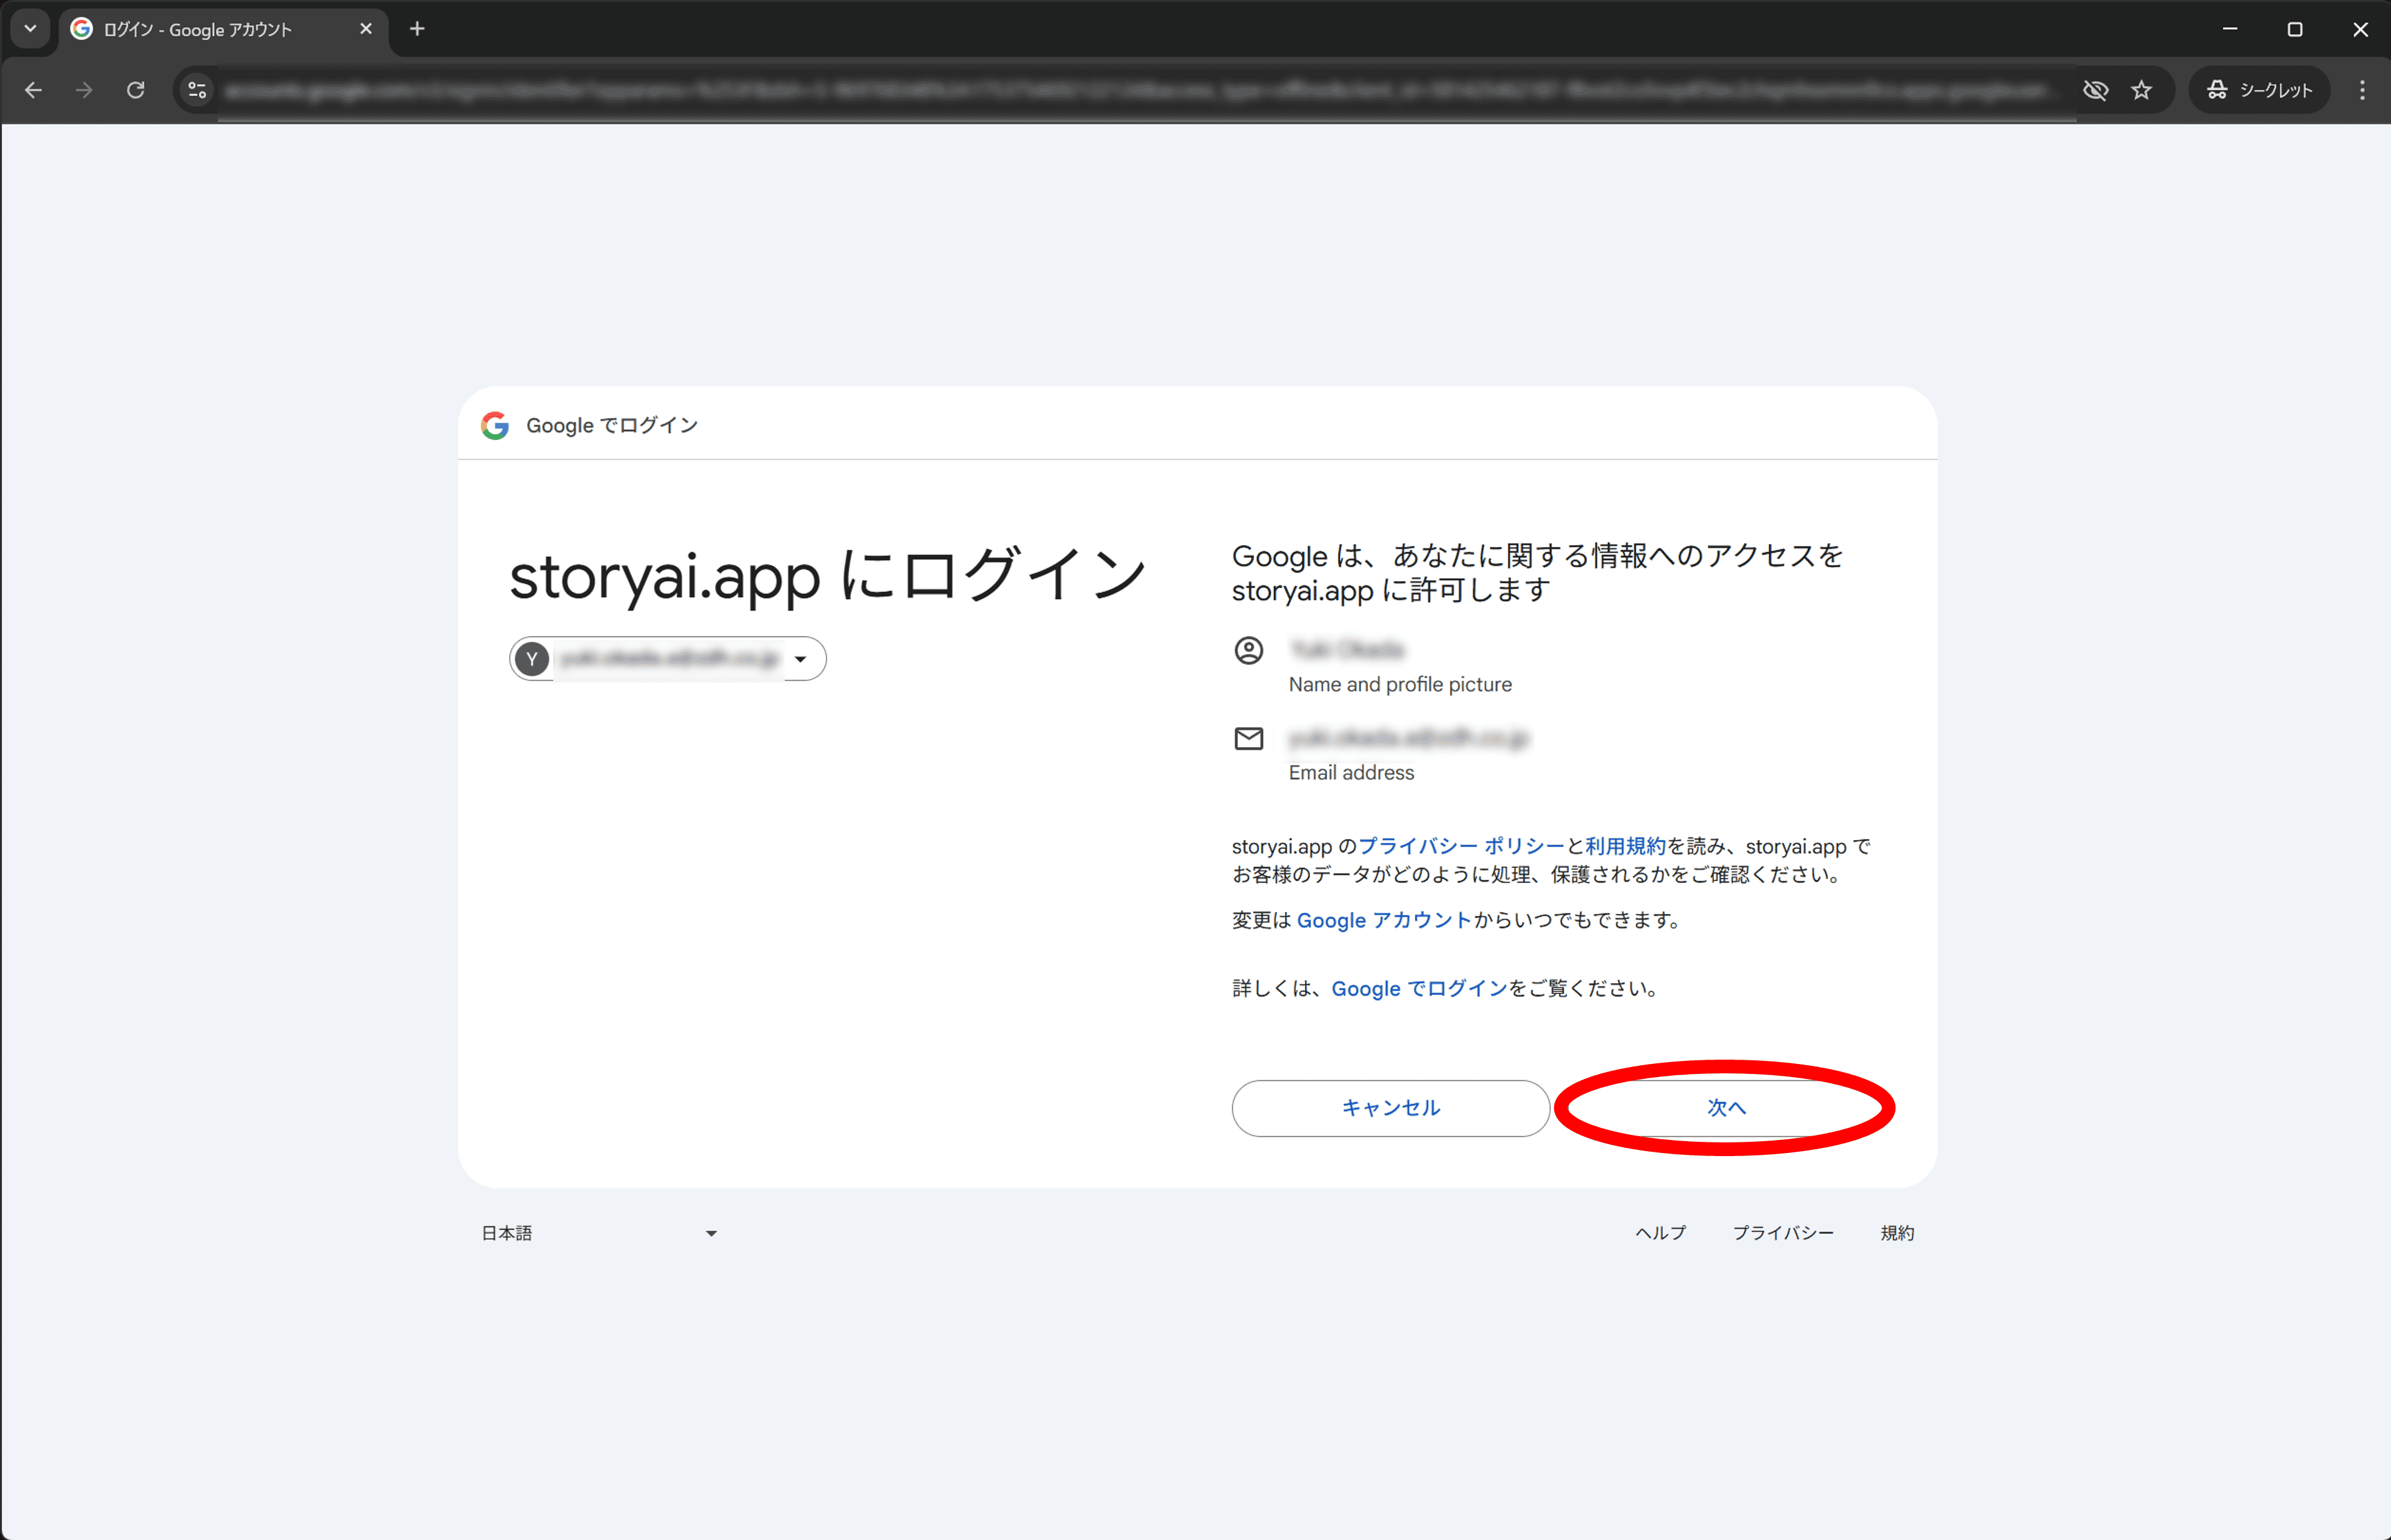The height and width of the screenshot is (1540, 2391).
Task: Open site information icon in address bar
Action: 197,90
